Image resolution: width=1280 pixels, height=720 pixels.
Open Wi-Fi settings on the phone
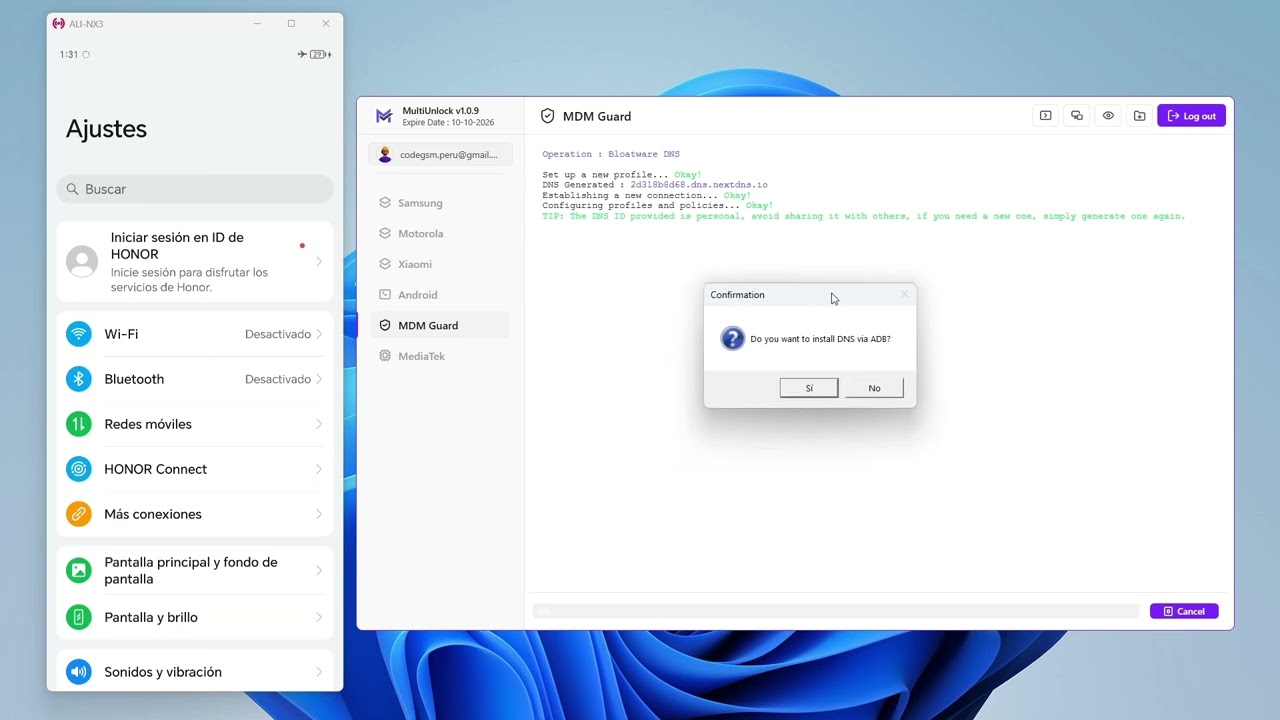point(195,334)
